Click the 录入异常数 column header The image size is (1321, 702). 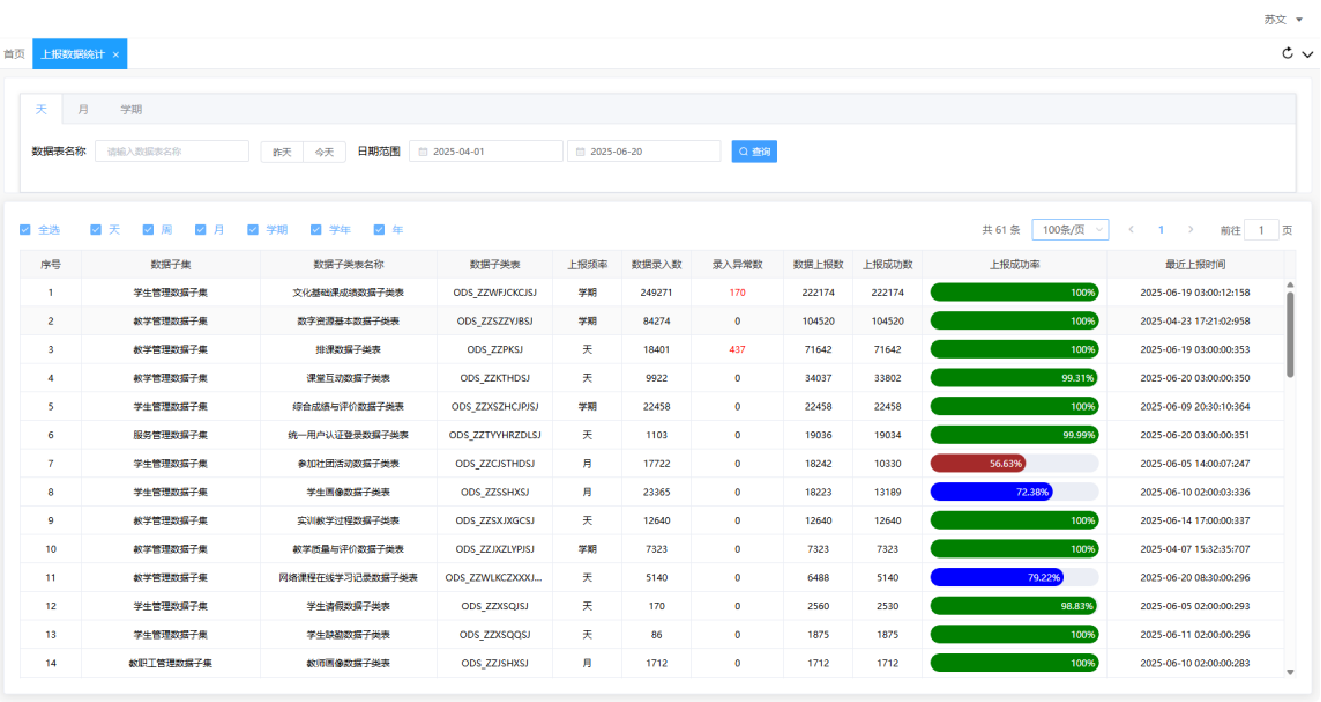[737, 264]
